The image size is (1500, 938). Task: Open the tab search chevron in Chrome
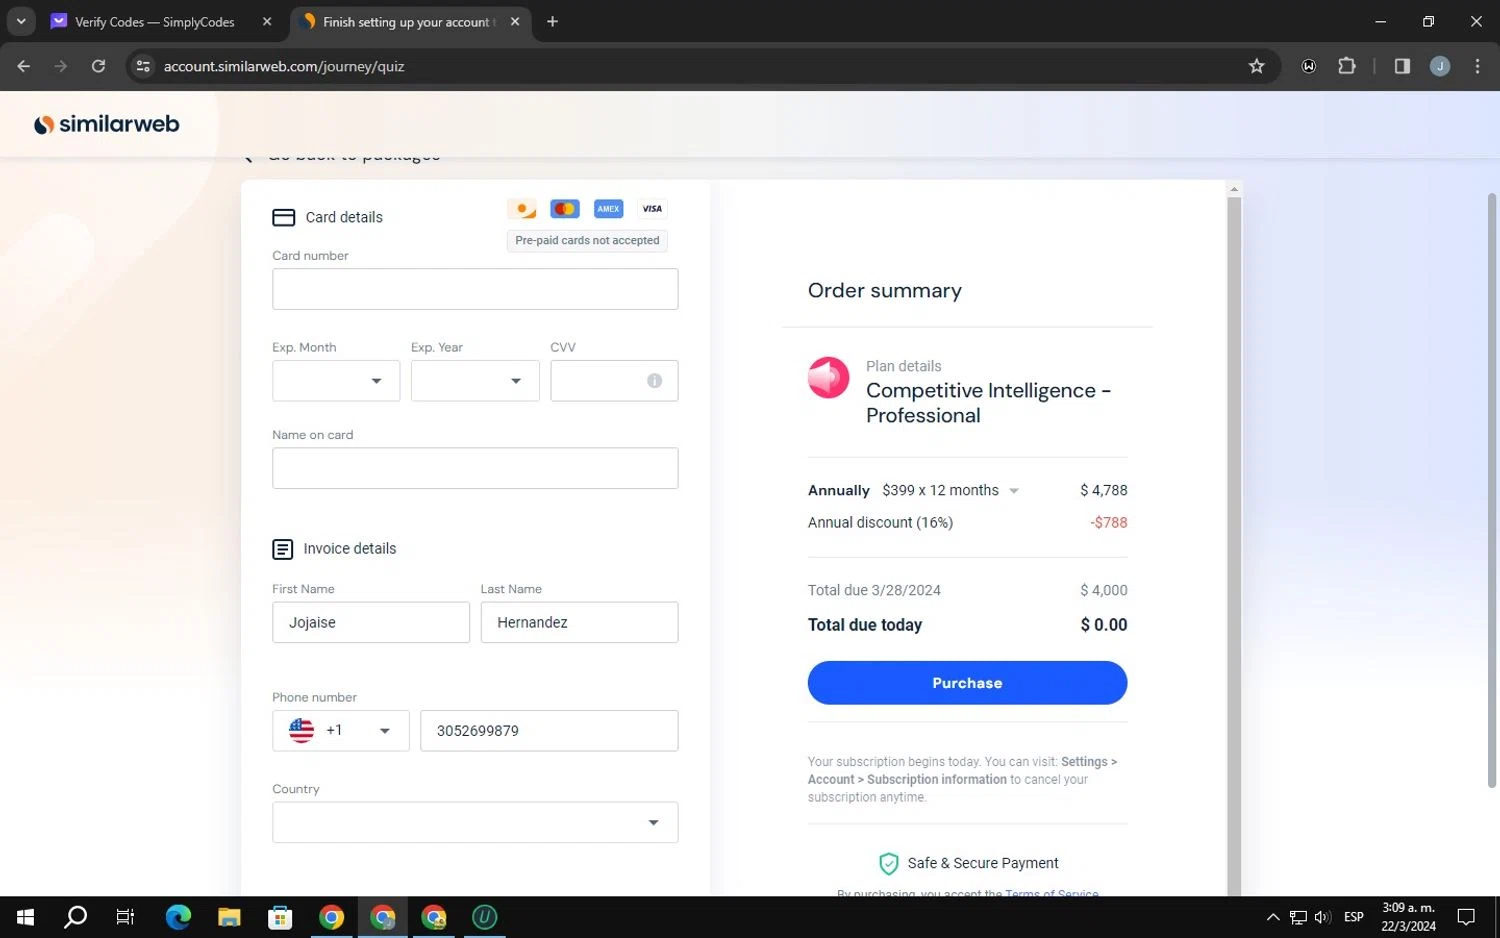[x=21, y=21]
